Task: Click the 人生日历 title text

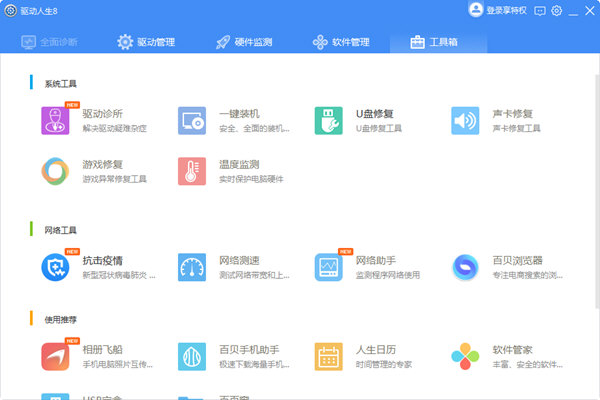Action: click(x=376, y=350)
